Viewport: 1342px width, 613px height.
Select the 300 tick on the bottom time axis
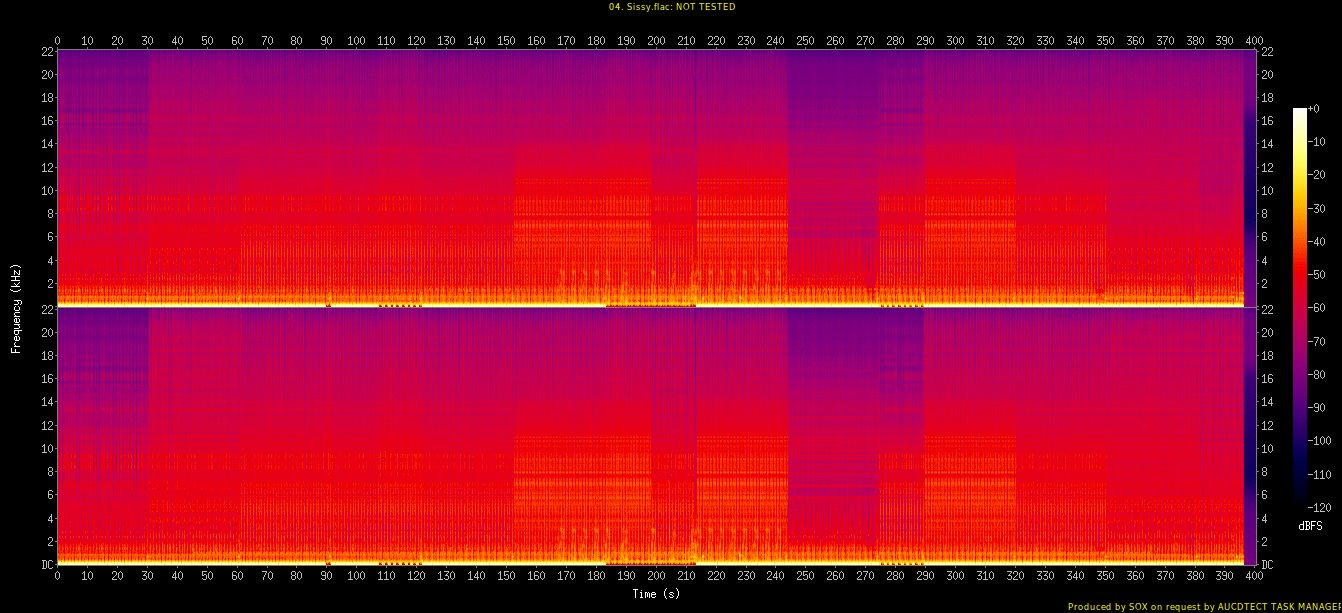[x=955, y=577]
